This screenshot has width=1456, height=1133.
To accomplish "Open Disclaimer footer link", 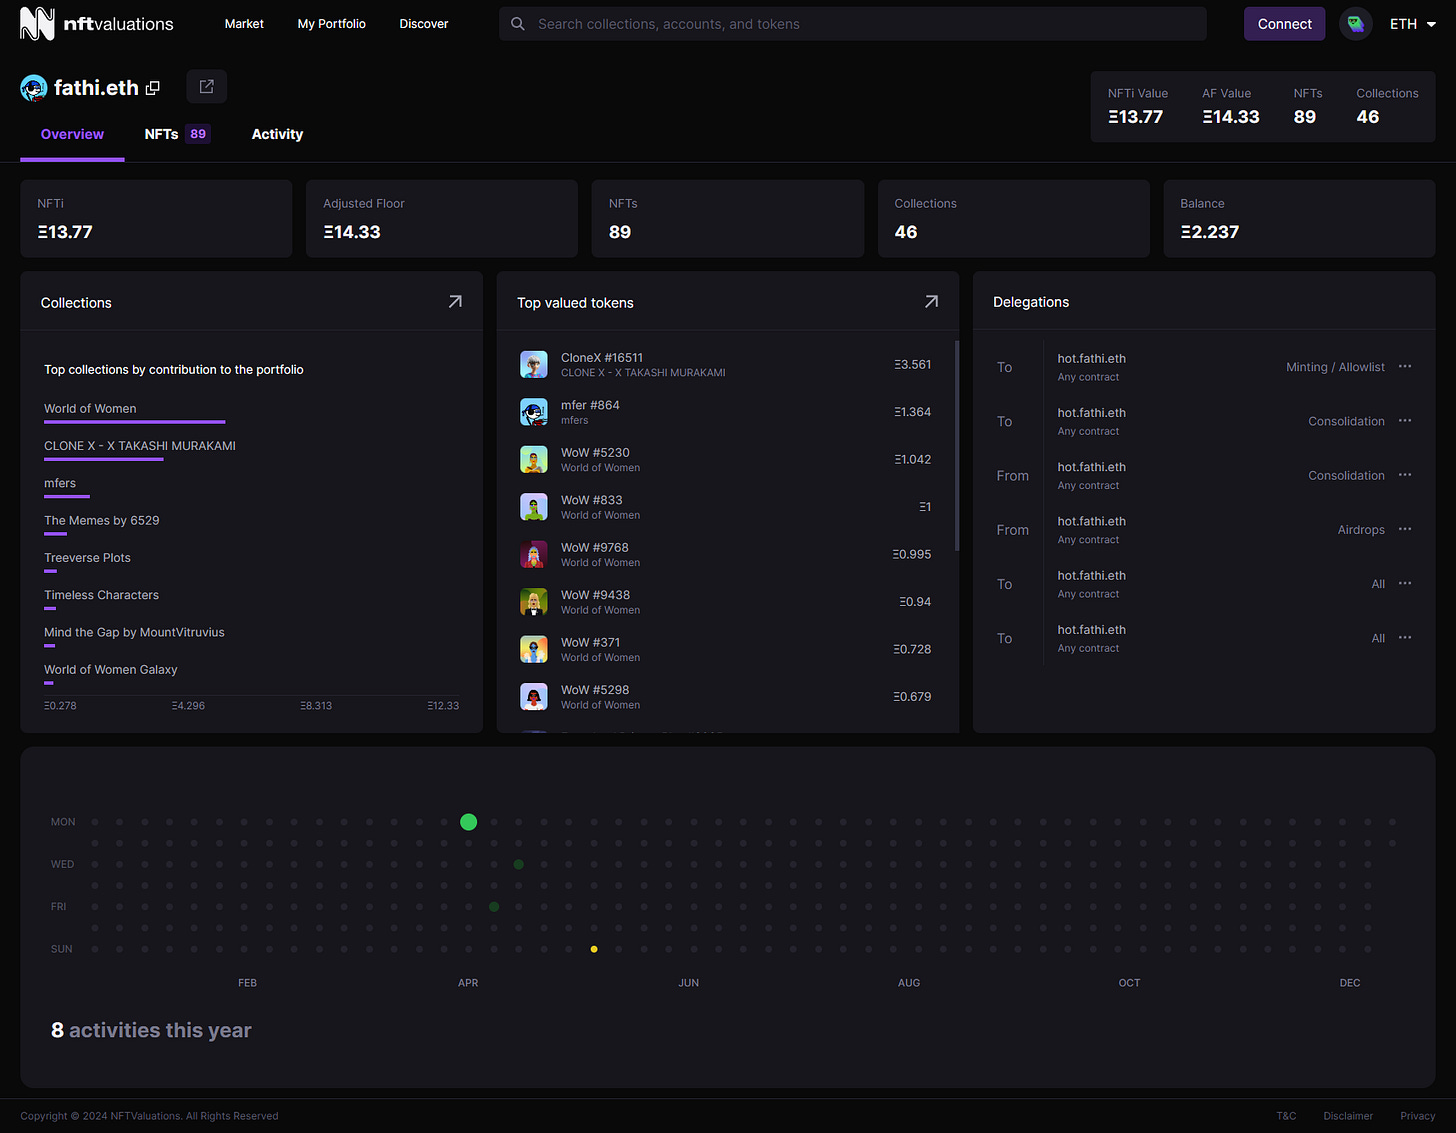I will click(1348, 1116).
